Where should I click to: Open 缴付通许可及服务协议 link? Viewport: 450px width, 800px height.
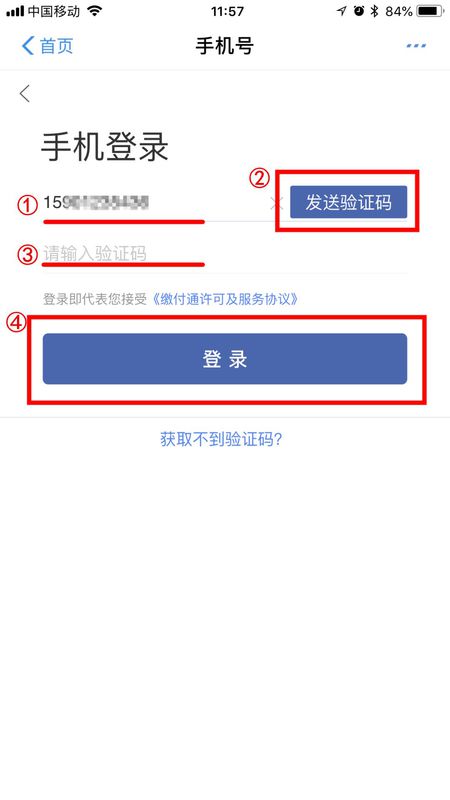point(225,299)
